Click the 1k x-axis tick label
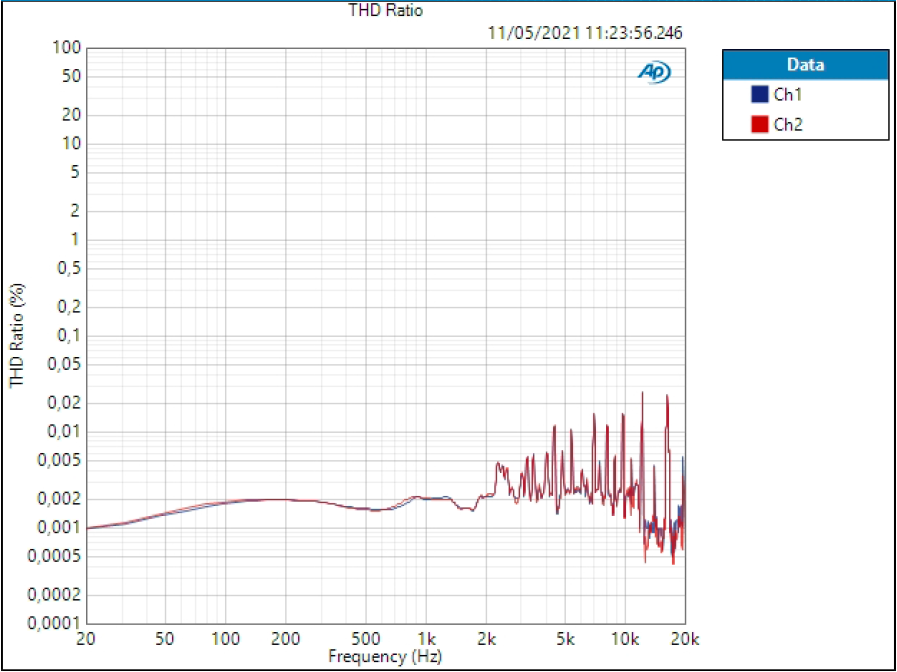Screen dimensions: 897x672 click(427, 637)
